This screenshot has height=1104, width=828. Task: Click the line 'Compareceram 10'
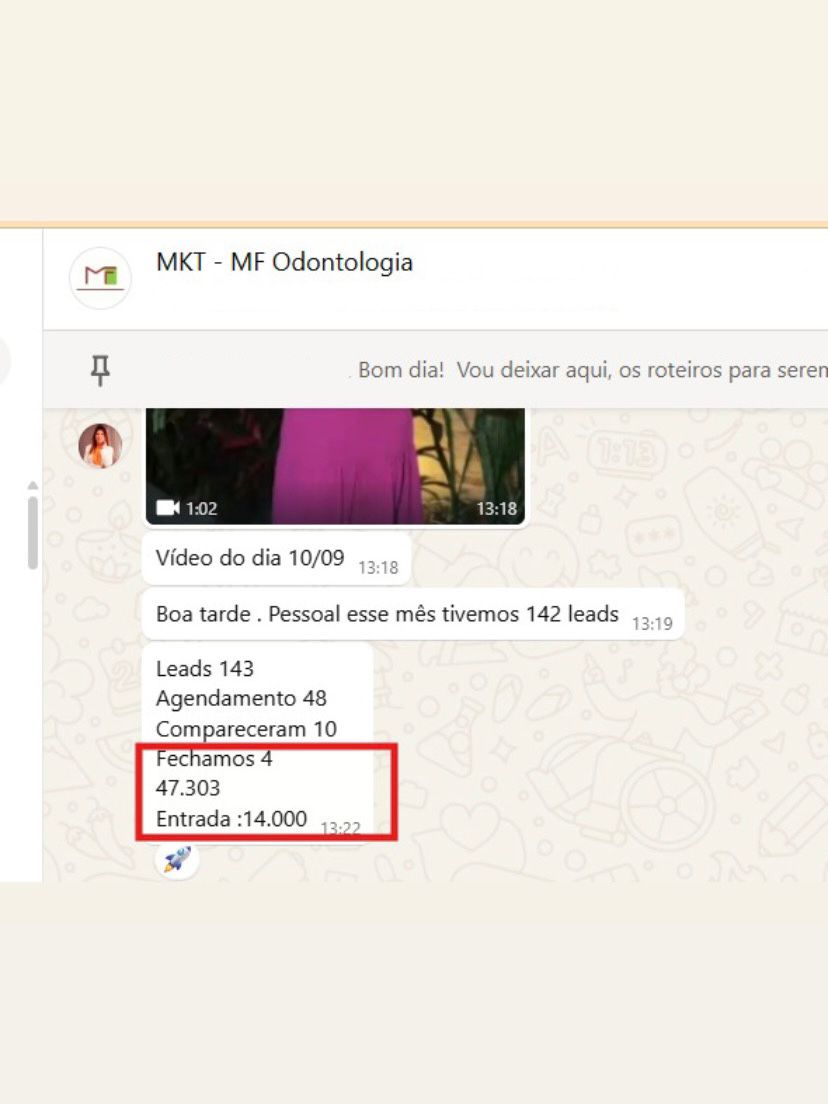click(x=246, y=729)
